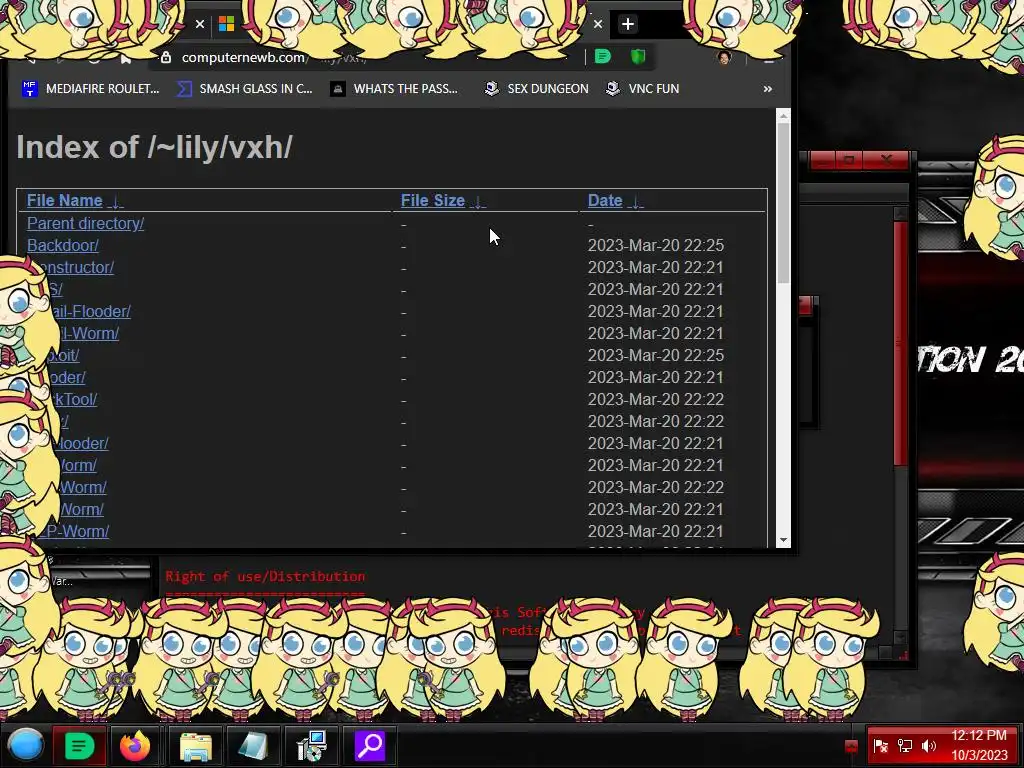Image resolution: width=1024 pixels, height=768 pixels.
Task: Click the site lock icon in address bar
Action: point(166,57)
